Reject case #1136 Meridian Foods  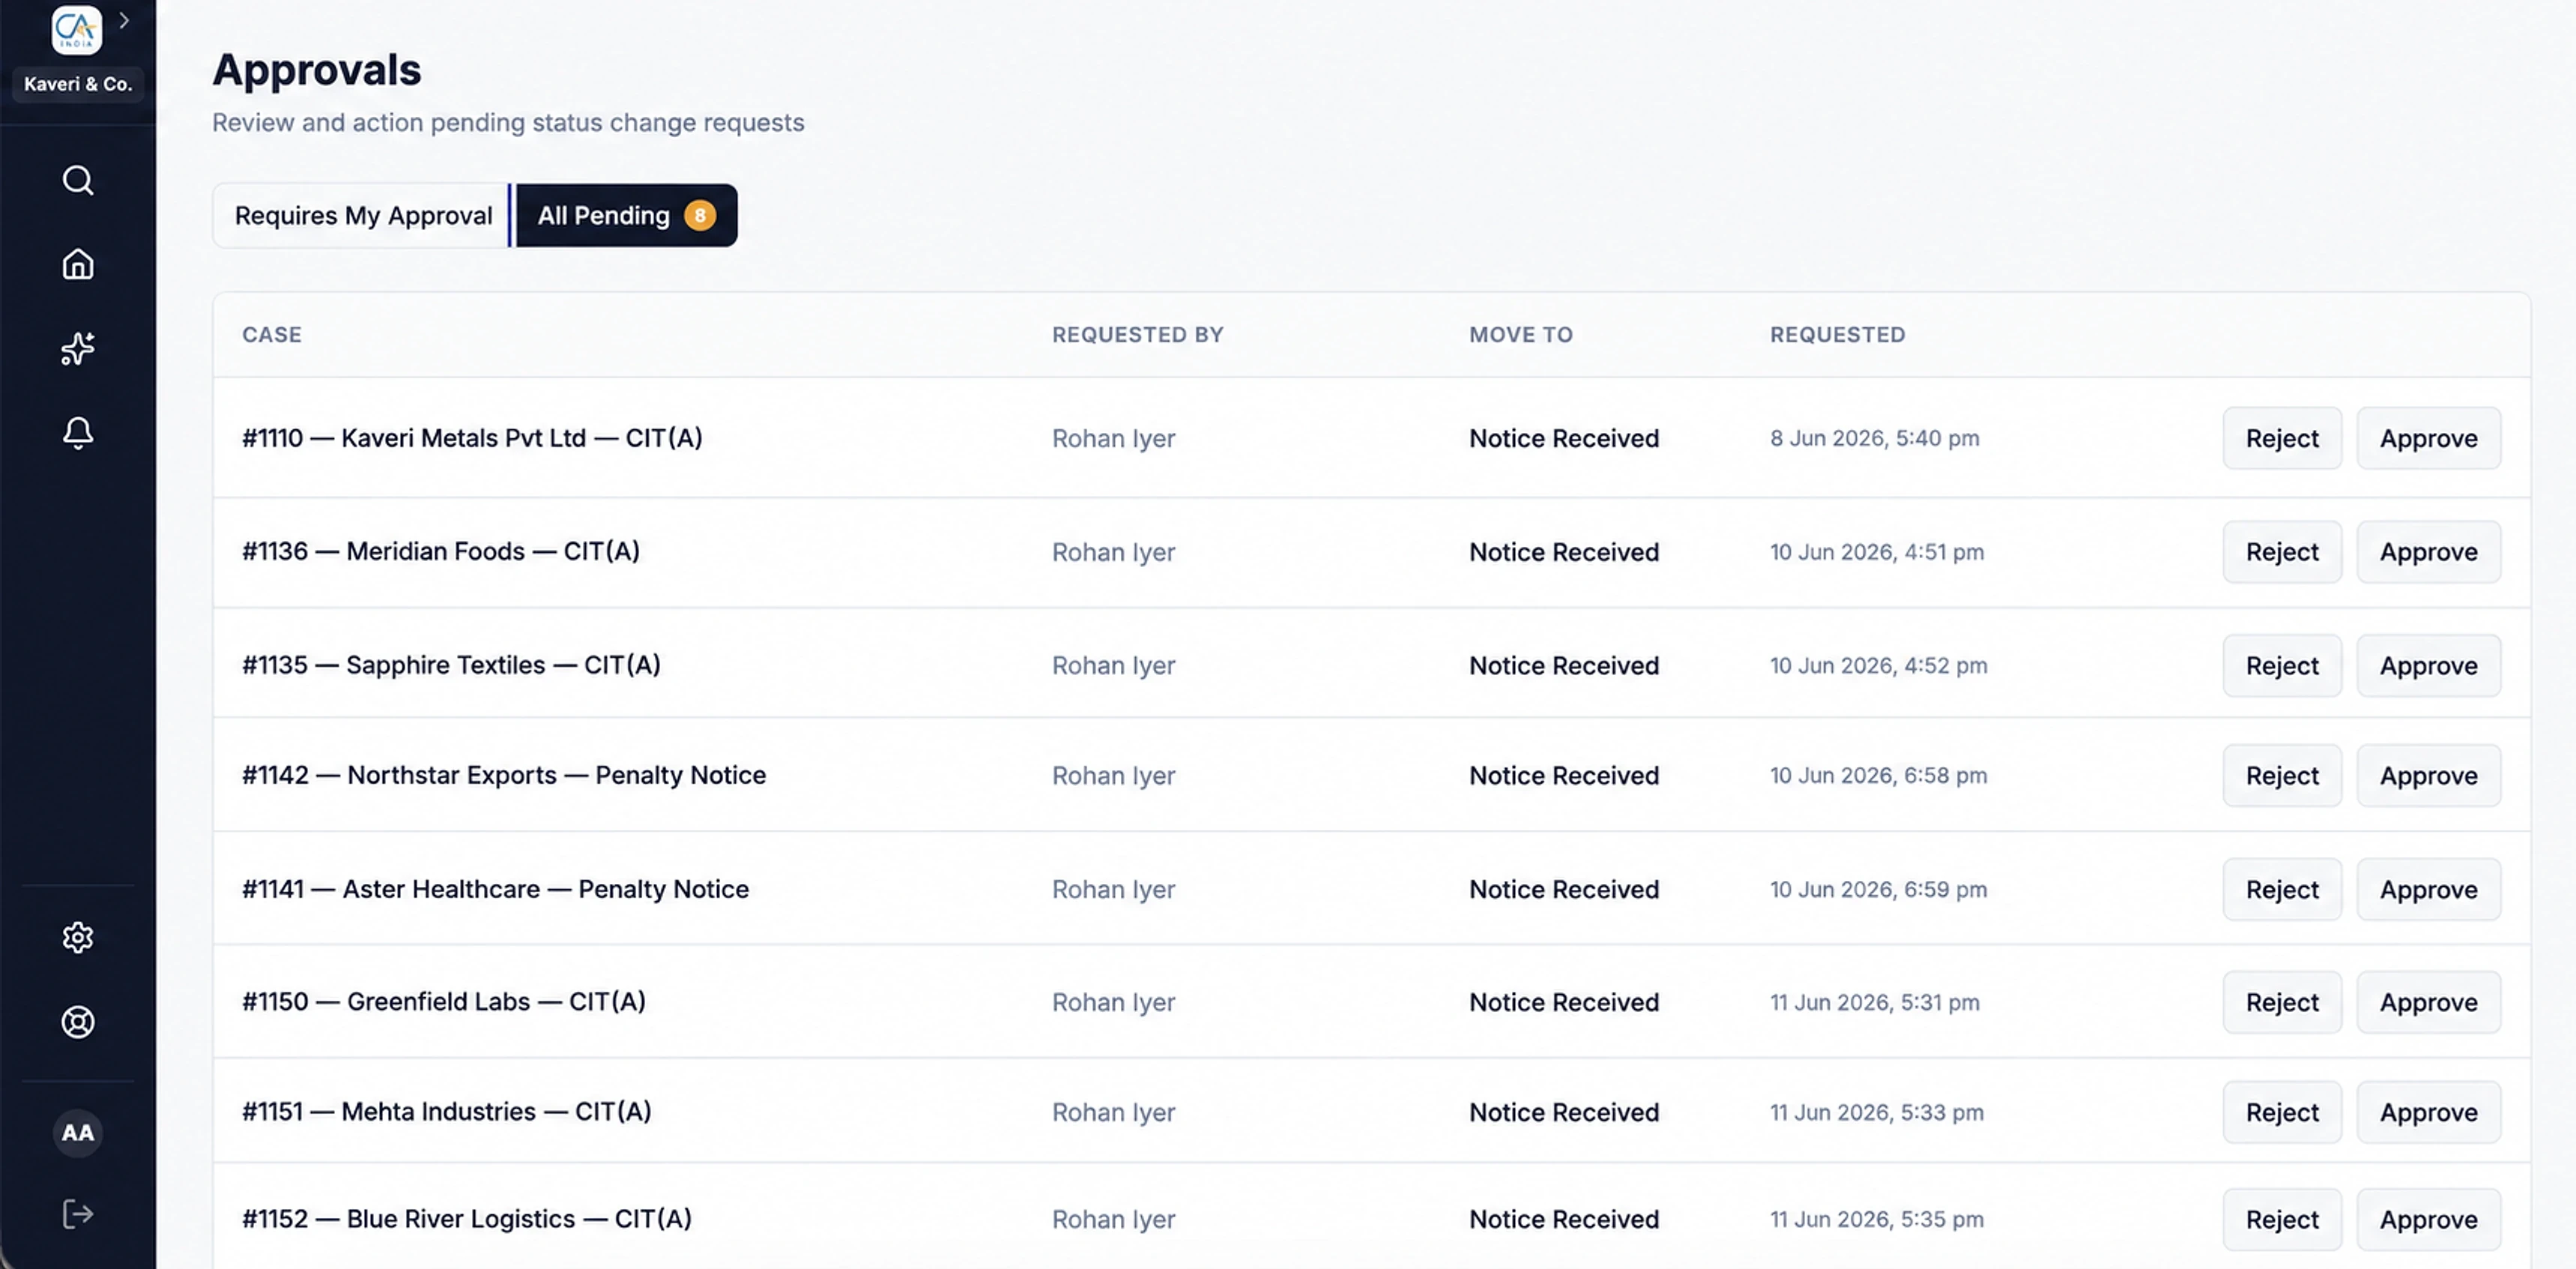pyautogui.click(x=2282, y=552)
